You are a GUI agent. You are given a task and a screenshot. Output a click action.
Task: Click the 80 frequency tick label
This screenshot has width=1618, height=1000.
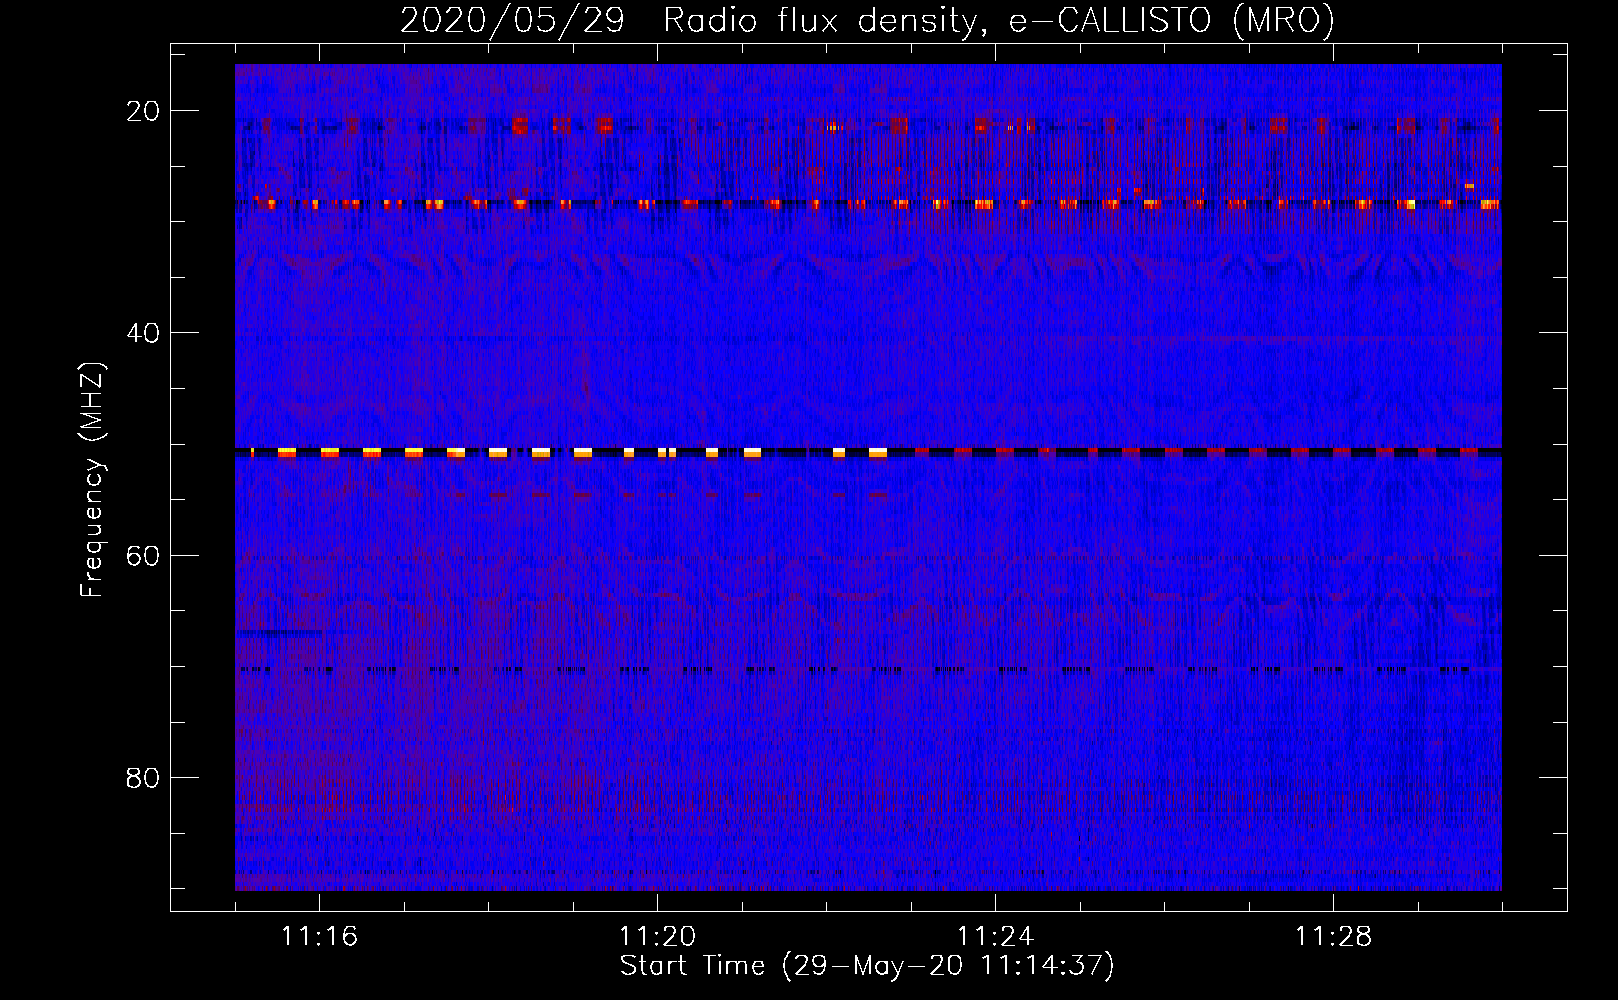144,777
